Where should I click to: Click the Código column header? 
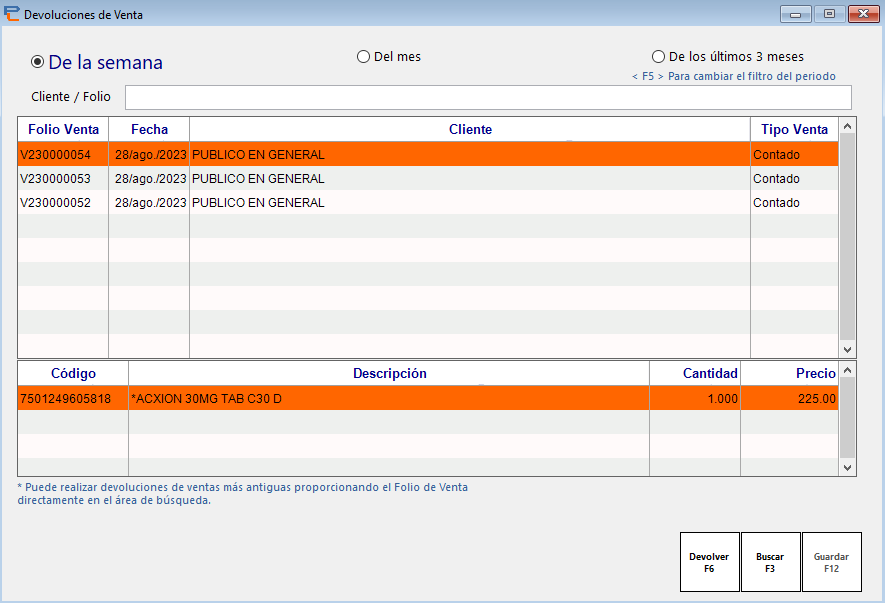[73, 373]
